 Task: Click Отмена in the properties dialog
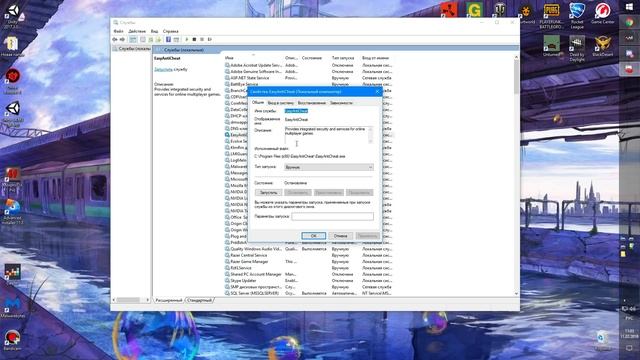(340, 236)
